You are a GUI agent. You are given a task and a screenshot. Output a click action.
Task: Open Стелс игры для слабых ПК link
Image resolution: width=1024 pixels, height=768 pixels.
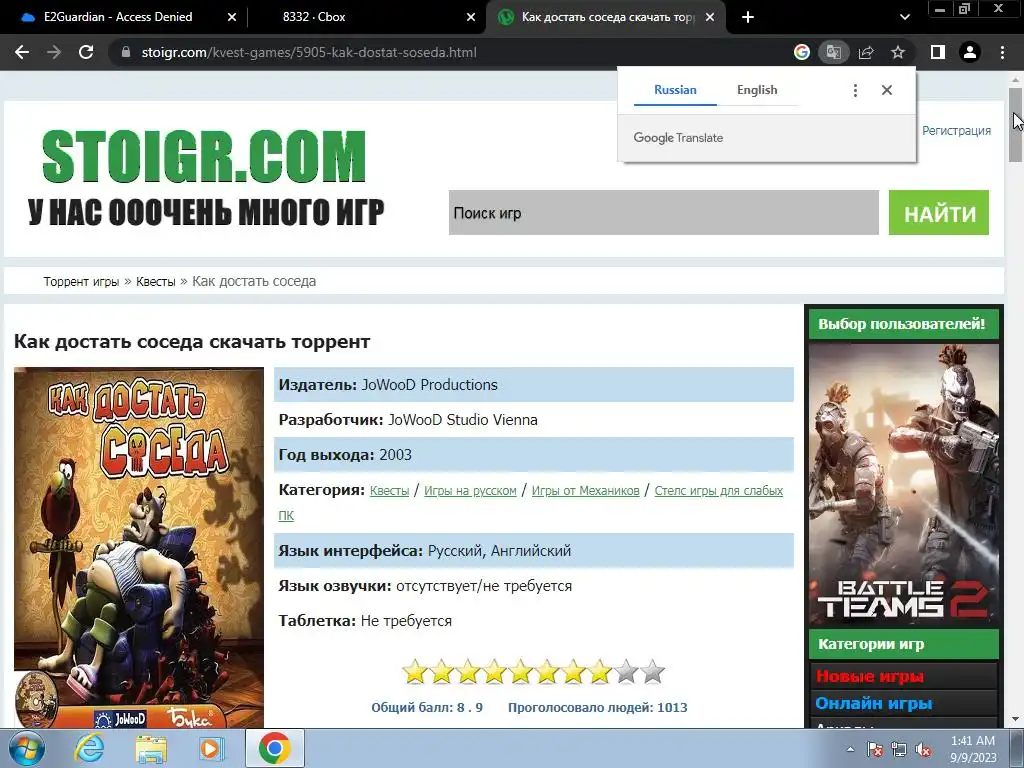point(718,490)
